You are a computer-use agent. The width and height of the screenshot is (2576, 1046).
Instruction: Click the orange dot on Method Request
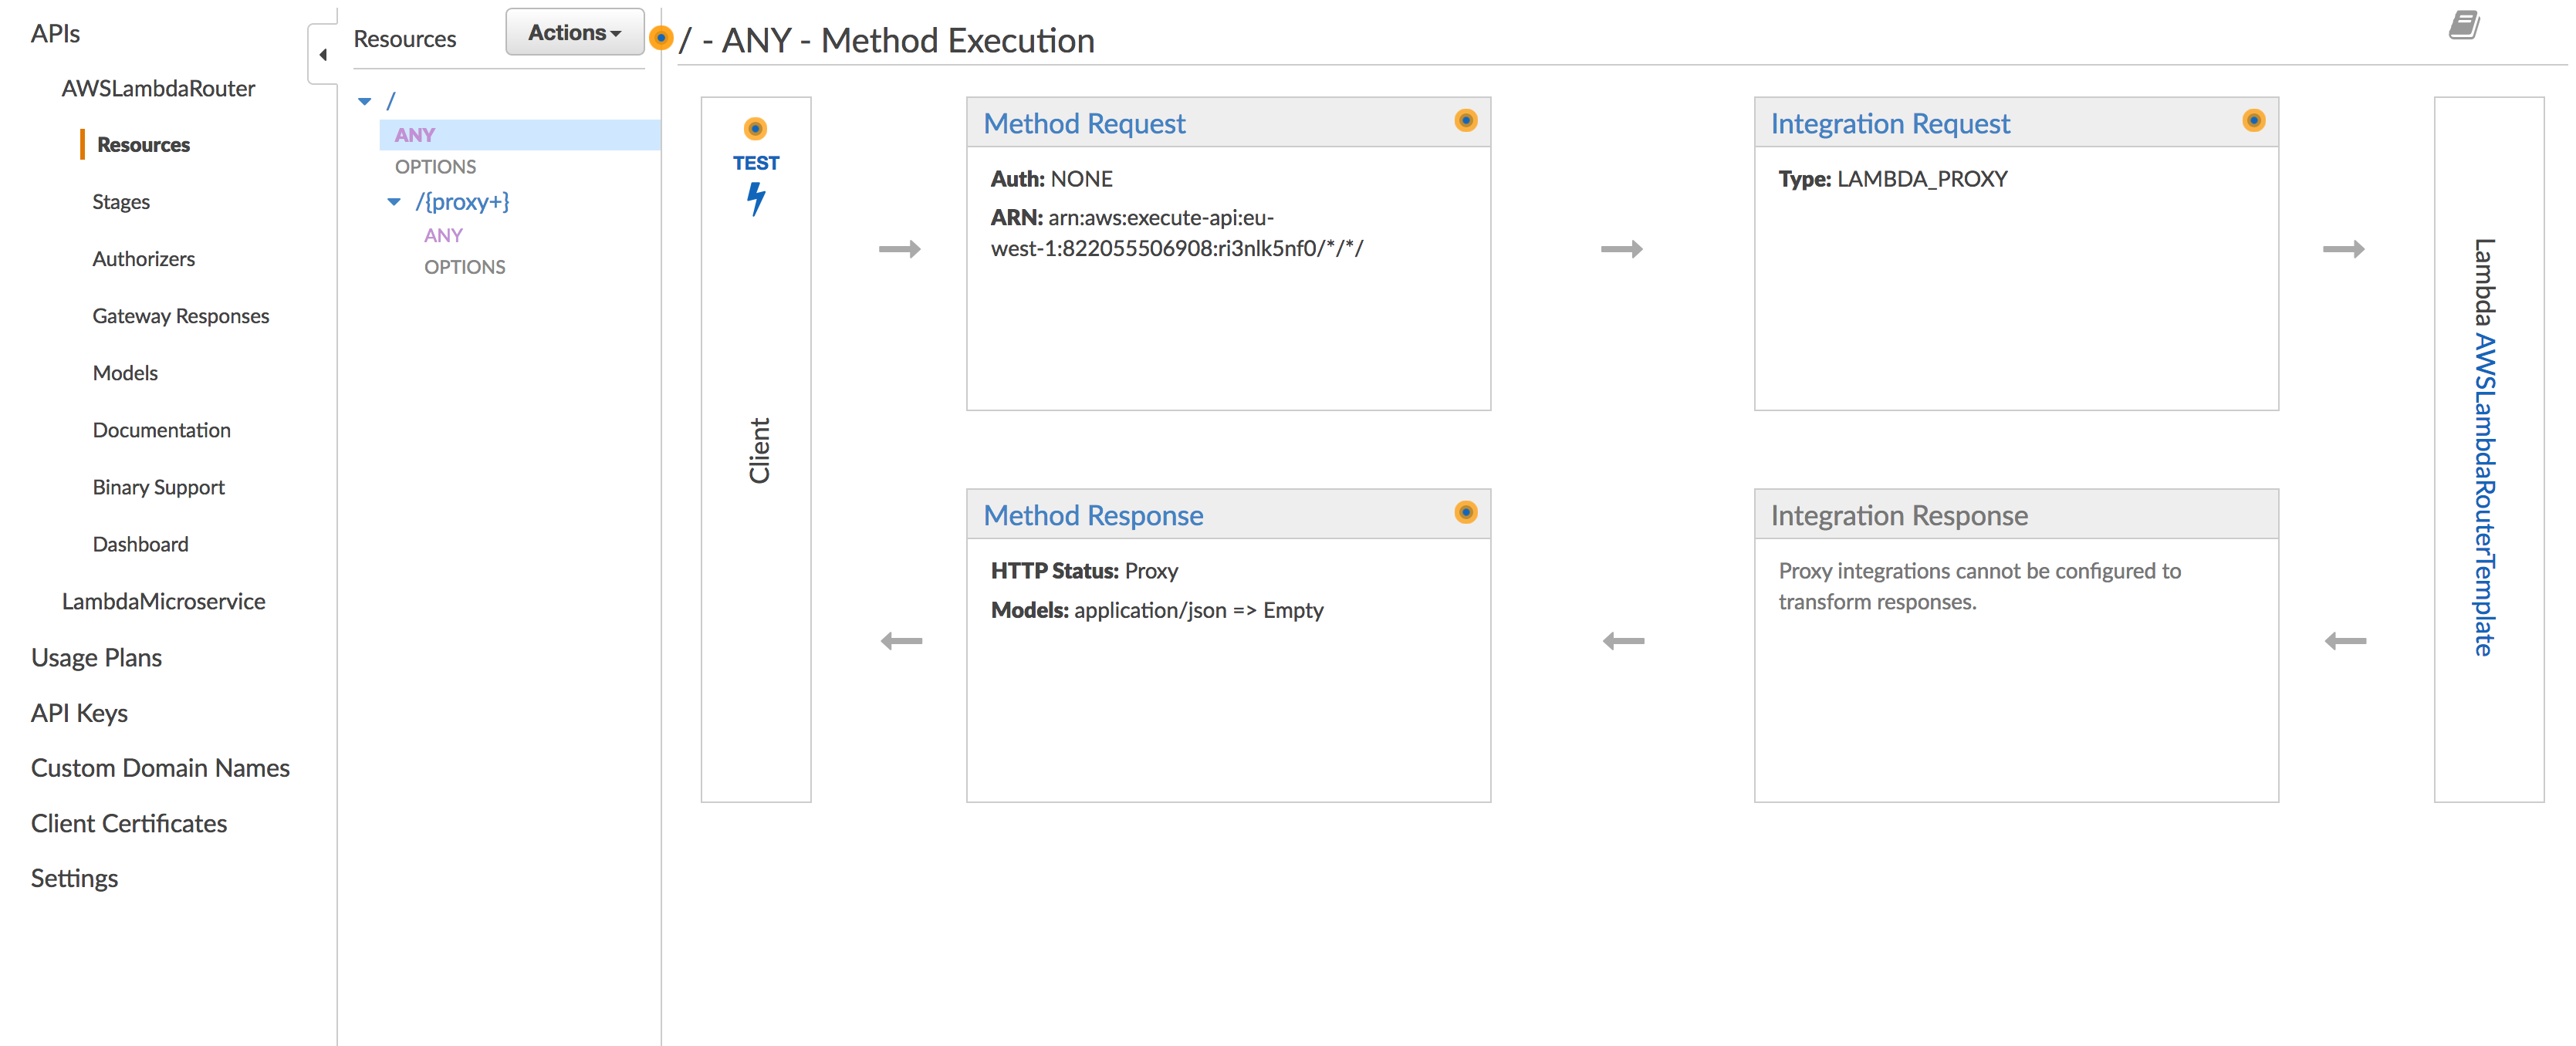point(1465,120)
